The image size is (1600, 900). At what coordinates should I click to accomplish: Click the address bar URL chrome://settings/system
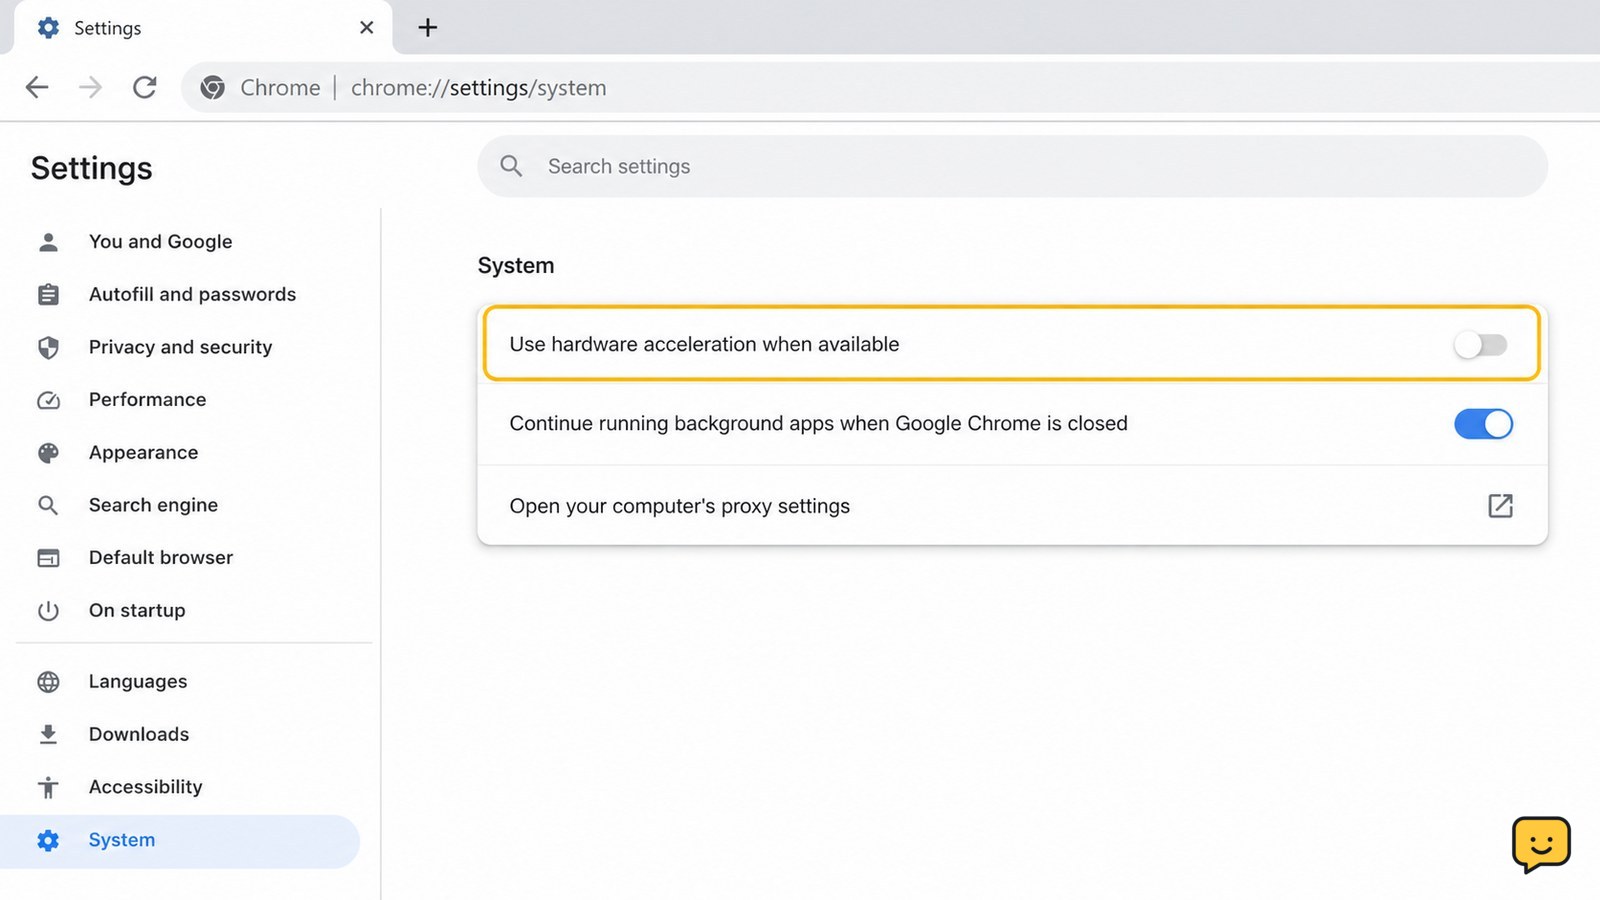(478, 88)
